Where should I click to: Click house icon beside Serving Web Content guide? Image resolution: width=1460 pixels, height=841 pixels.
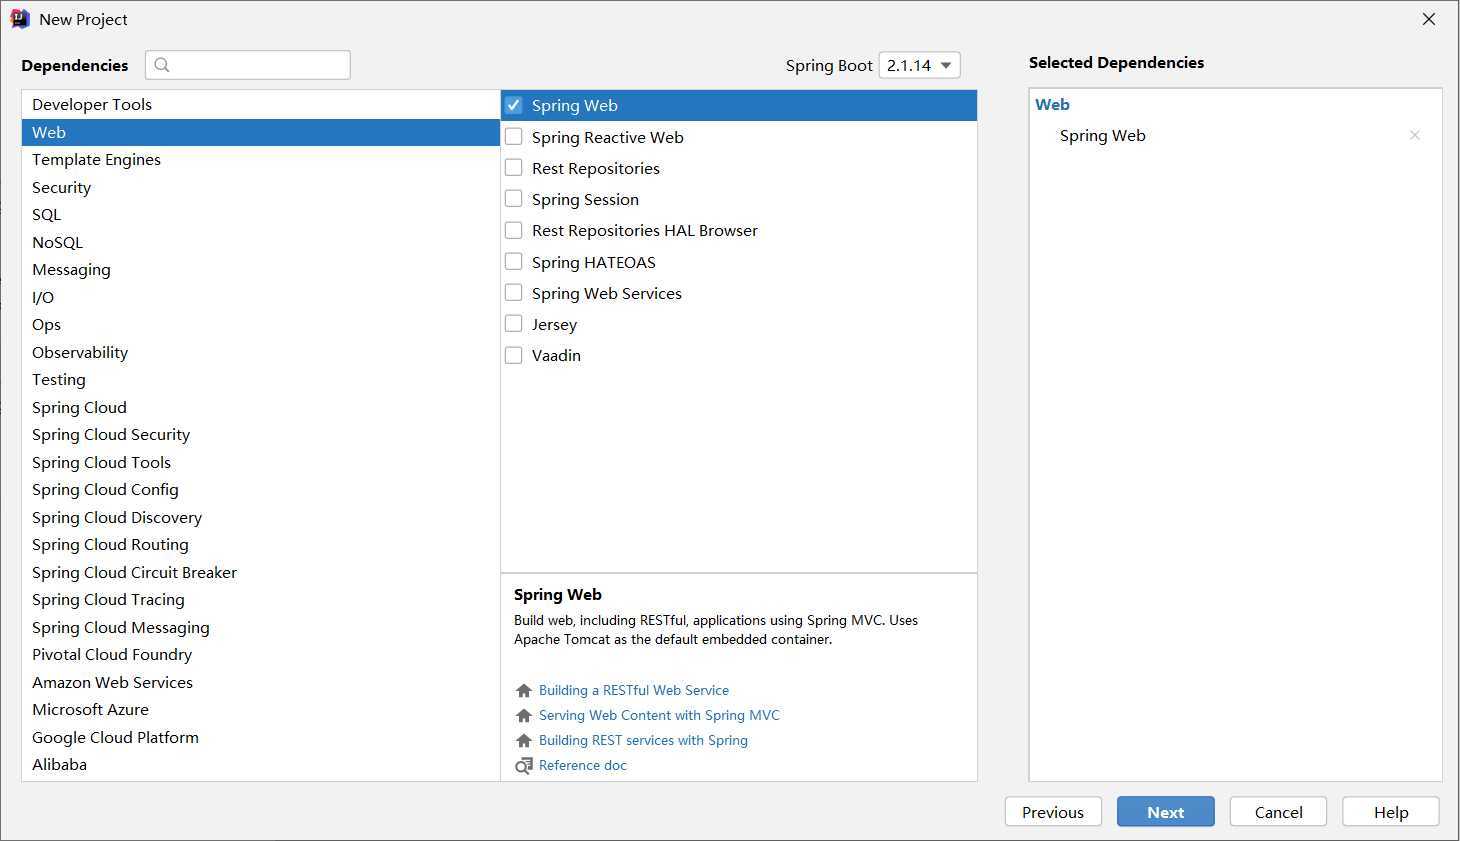[524, 716]
